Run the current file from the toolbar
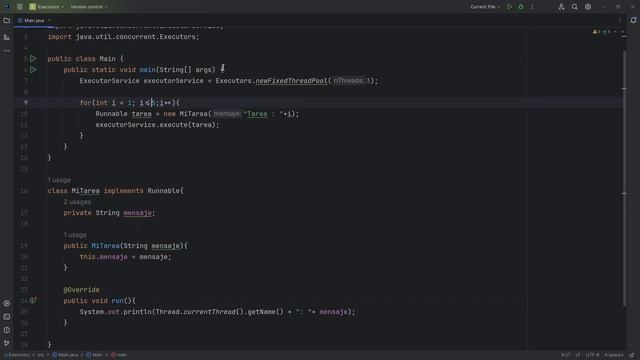Screen dimensions: 640x360 coord(509,7)
